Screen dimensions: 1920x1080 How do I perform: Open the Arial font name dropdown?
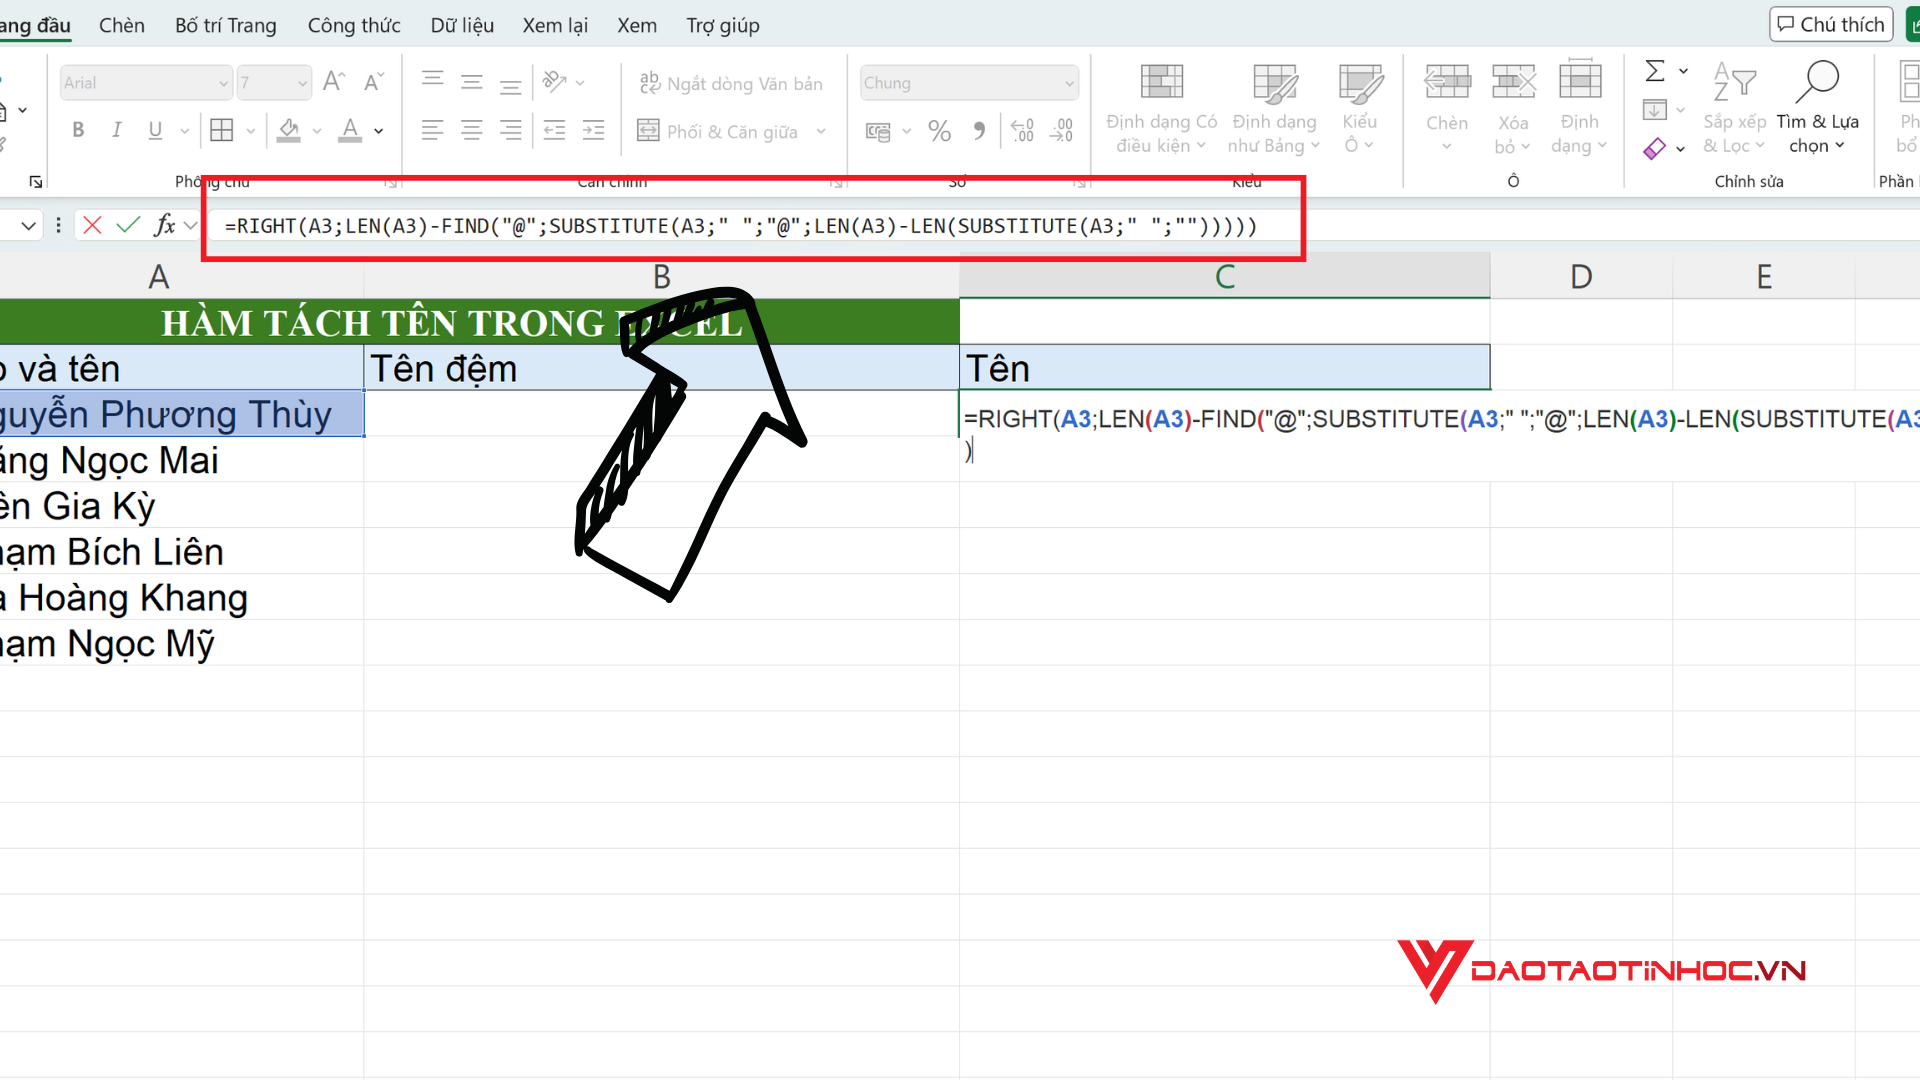coord(223,83)
